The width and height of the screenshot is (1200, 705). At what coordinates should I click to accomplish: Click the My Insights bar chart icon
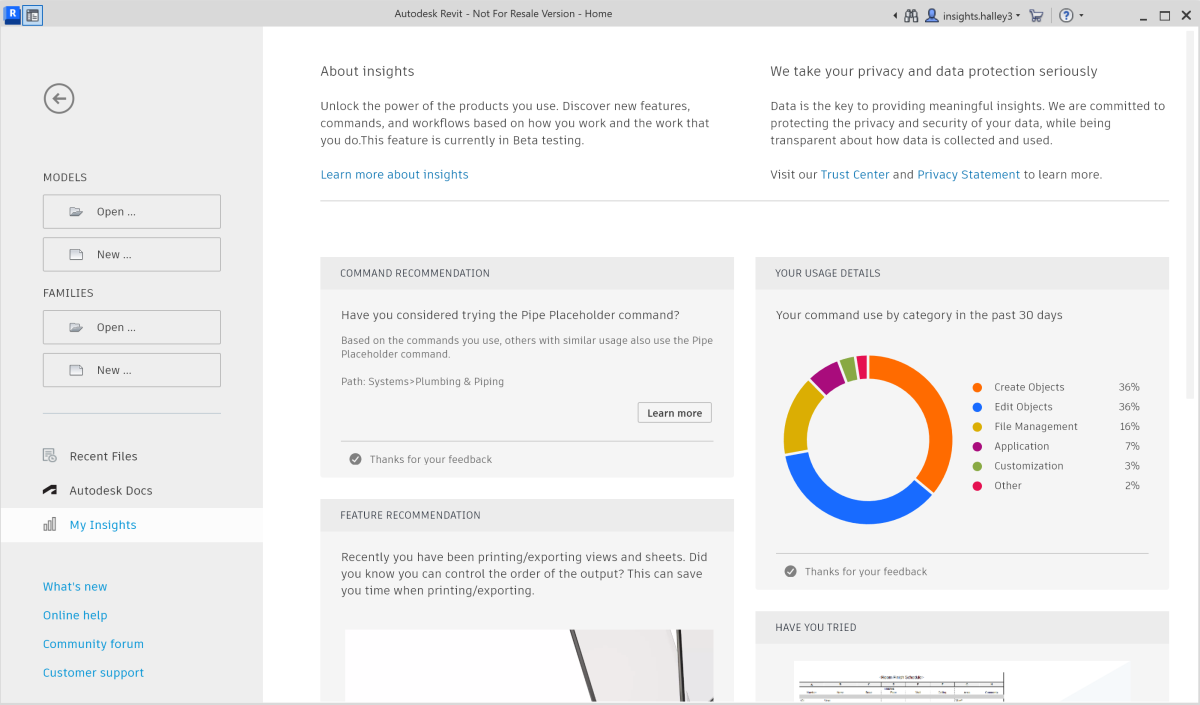[x=50, y=525]
